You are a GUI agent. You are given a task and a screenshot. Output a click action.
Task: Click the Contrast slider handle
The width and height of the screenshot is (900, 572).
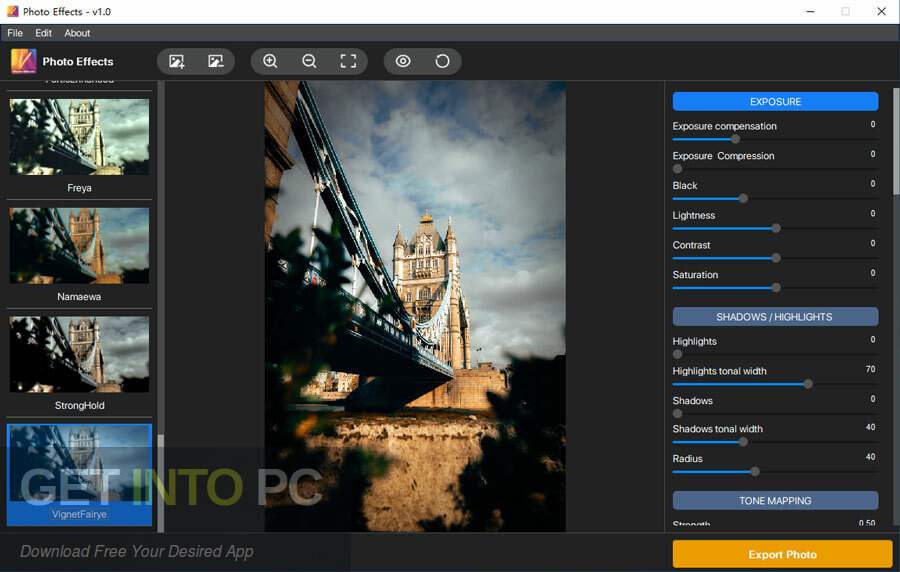point(776,258)
